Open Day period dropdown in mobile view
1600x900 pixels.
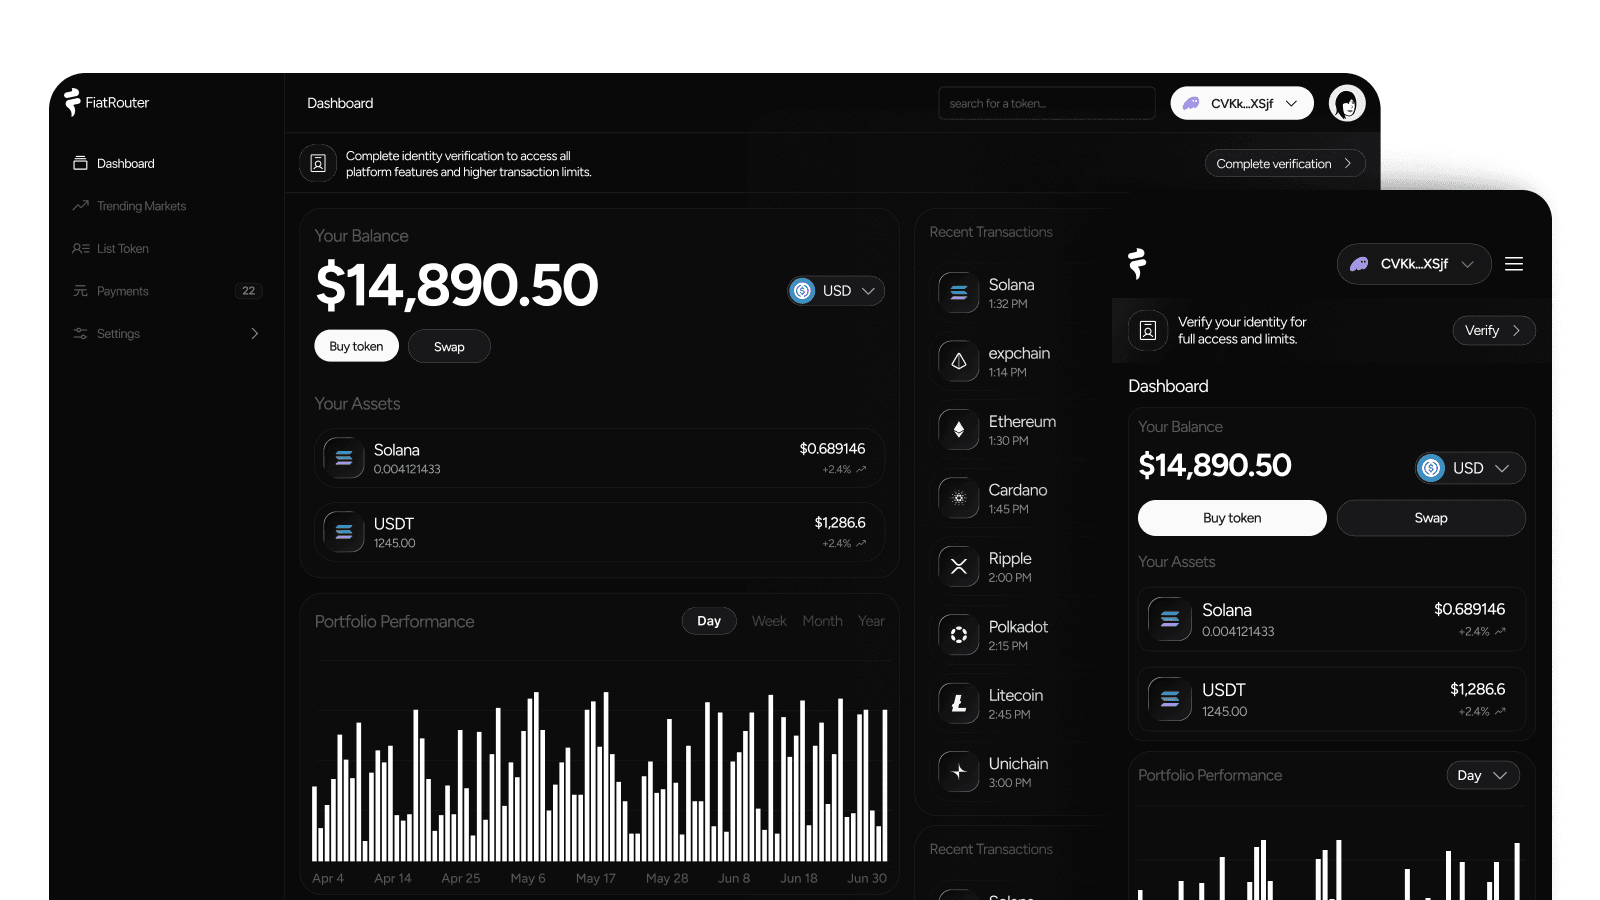click(1482, 775)
